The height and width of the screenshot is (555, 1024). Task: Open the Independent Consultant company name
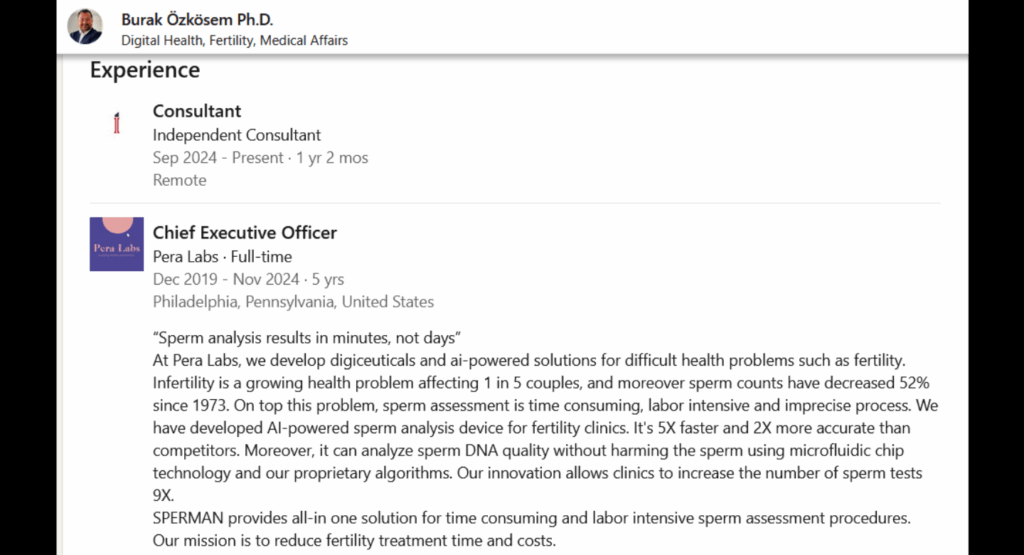point(237,135)
